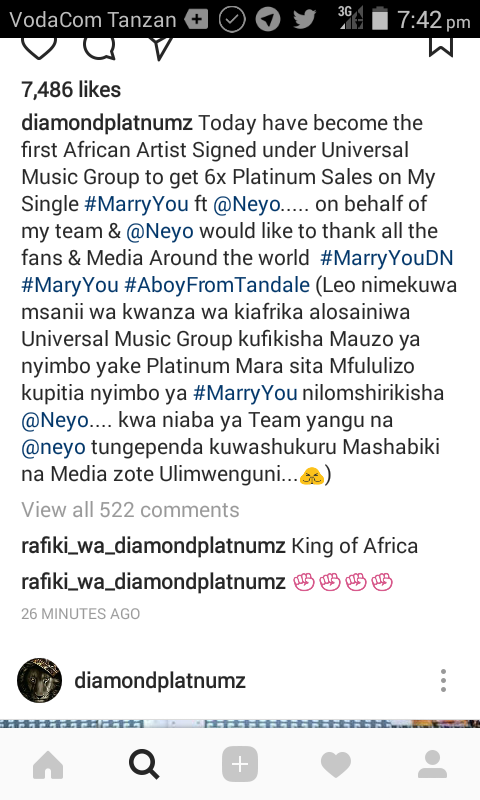Open rafiki_wa_diamondplatnumz King of Africa commenter

coord(153,546)
